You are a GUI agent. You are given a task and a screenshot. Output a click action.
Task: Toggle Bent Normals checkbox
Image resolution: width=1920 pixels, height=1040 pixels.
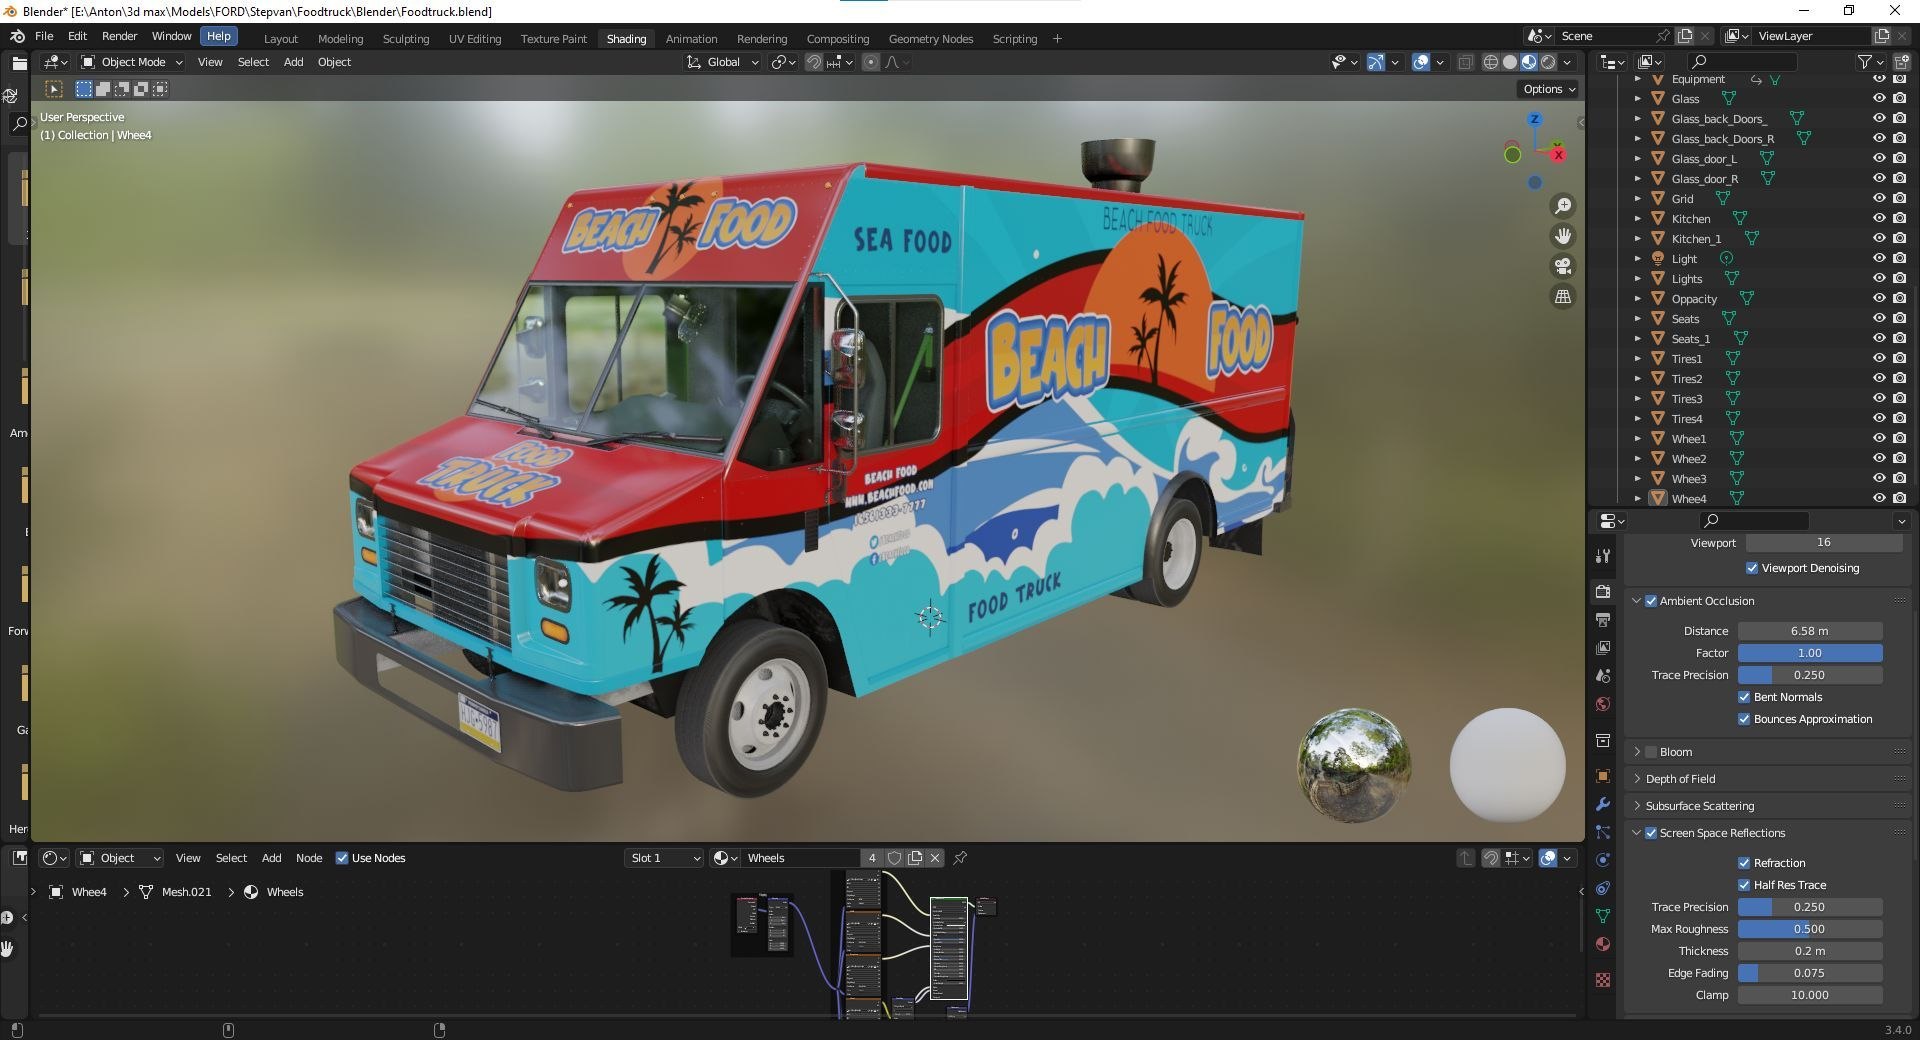coord(1744,697)
